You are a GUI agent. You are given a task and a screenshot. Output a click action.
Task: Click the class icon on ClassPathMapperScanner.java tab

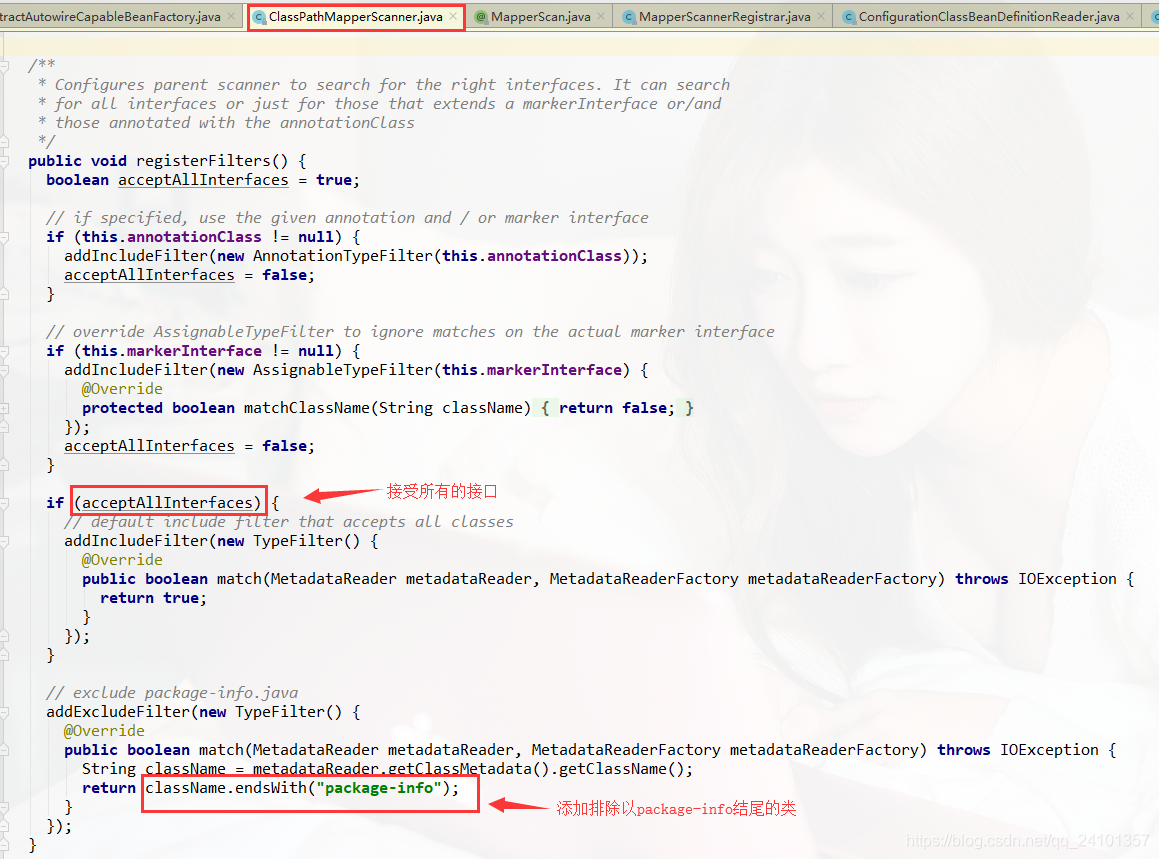tap(259, 16)
